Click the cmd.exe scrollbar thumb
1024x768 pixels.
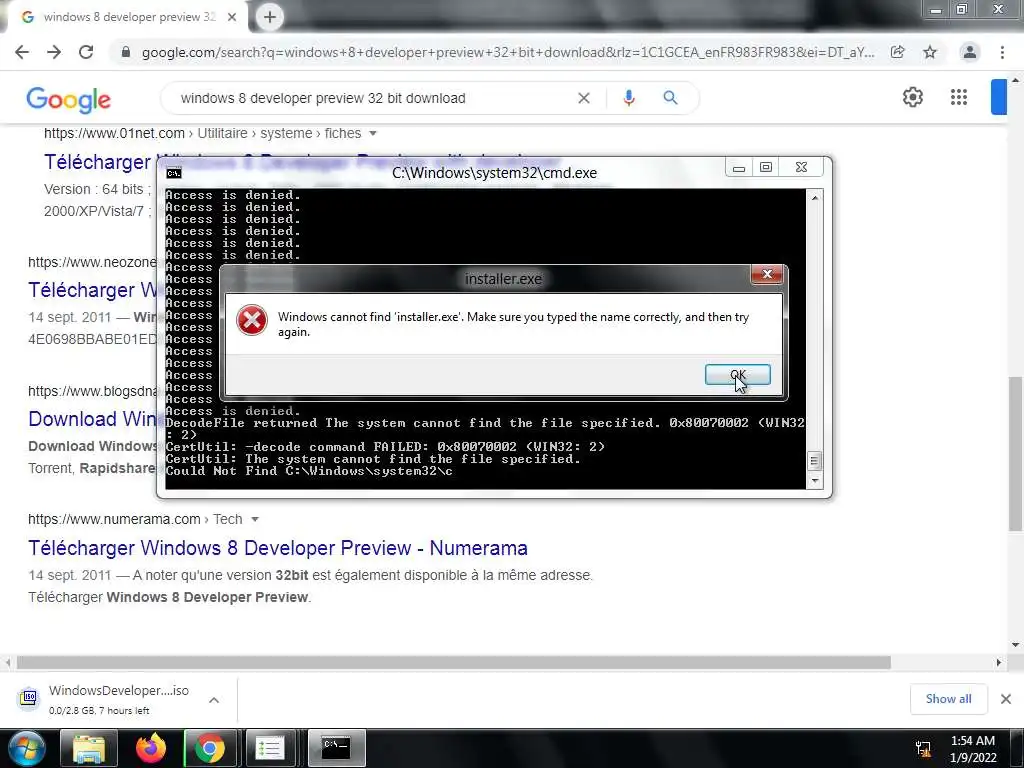click(x=814, y=461)
